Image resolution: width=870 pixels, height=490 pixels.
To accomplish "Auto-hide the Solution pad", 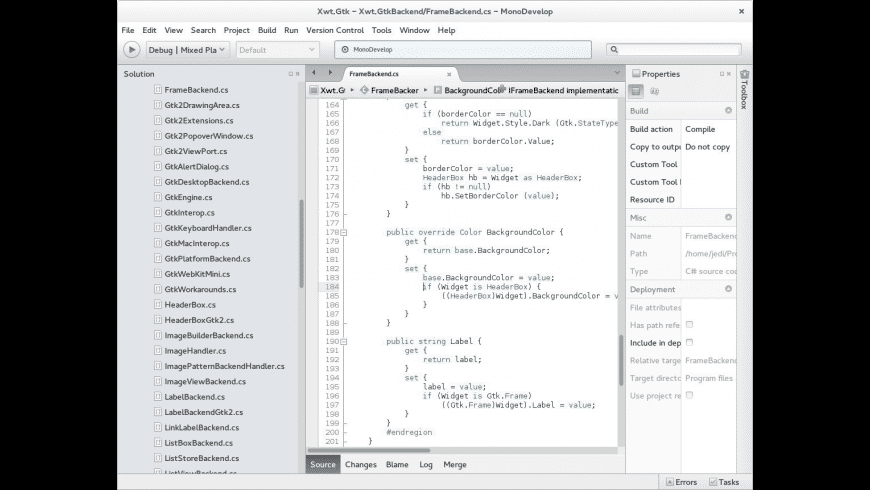I will [x=290, y=74].
